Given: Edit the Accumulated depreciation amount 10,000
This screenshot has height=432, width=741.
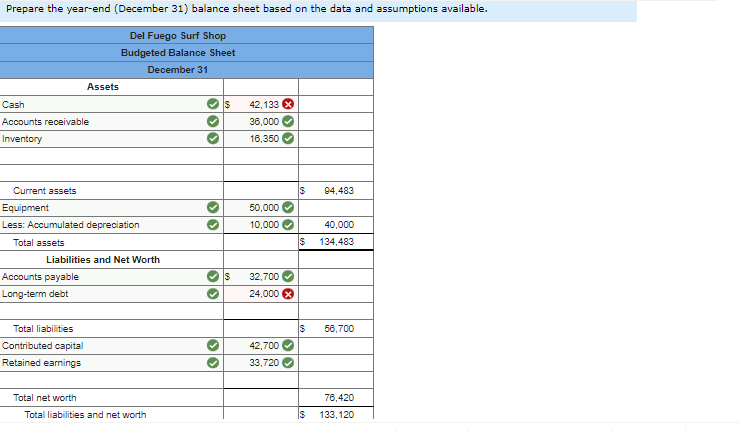Looking at the screenshot, I should [x=261, y=225].
